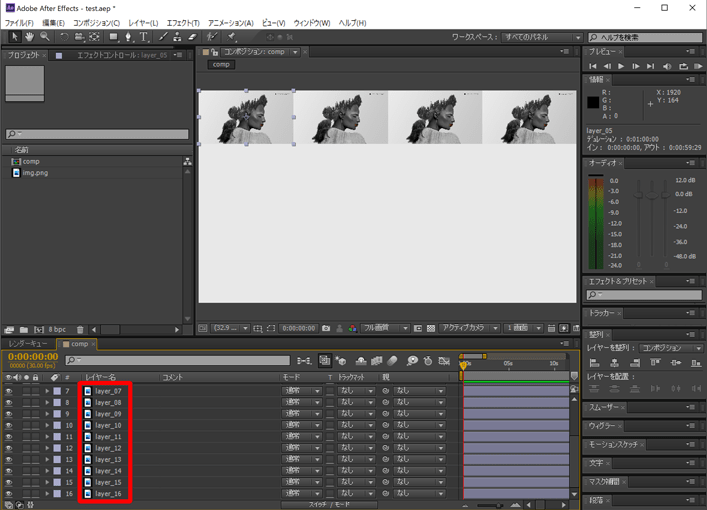Open workspace dropdown showing すべてのパネル
Image resolution: width=707 pixels, height=510 pixels.
pyautogui.click(x=542, y=37)
